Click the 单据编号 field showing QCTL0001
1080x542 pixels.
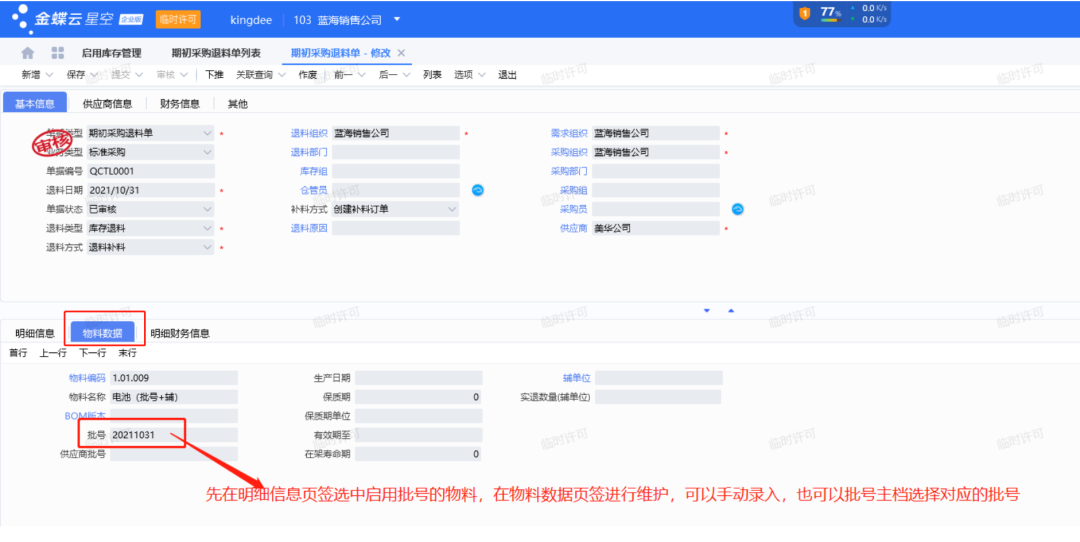[x=150, y=171]
